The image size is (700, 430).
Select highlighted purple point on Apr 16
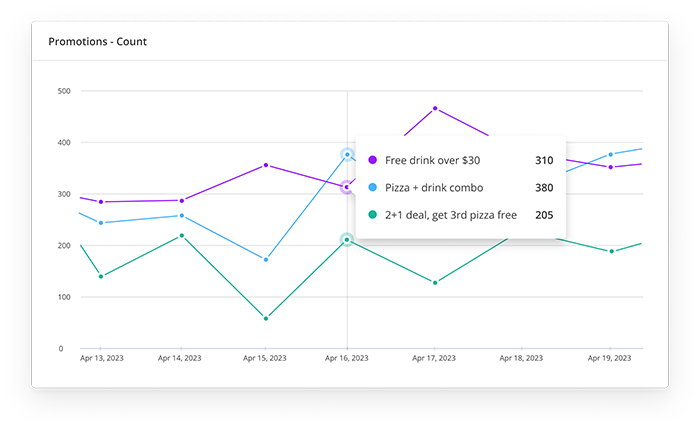(x=347, y=187)
